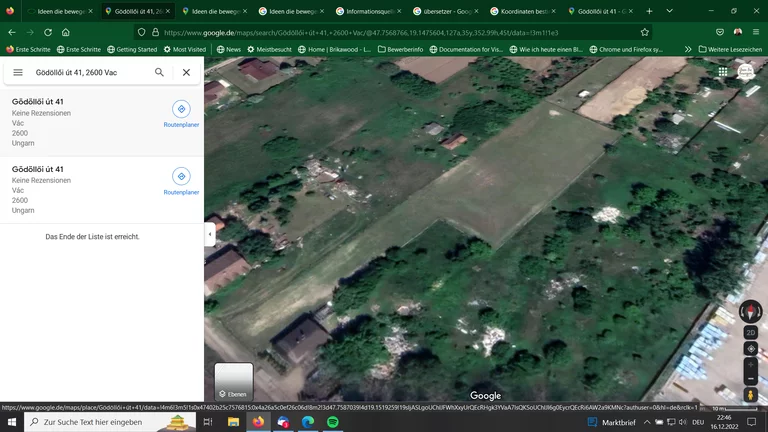Open the Windows notification center
This screenshot has height=432, width=768.
(x=752, y=422)
